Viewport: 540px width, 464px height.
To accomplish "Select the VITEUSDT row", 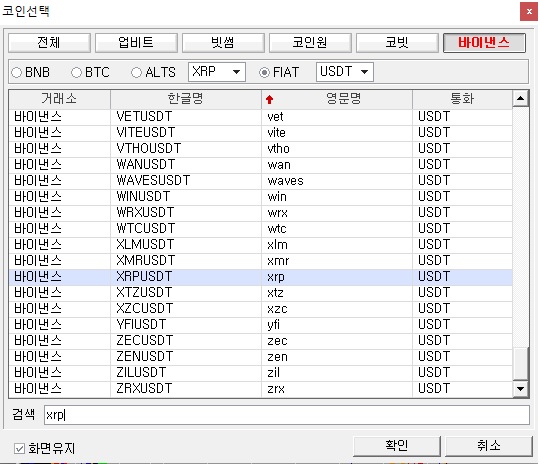I will pos(261,133).
